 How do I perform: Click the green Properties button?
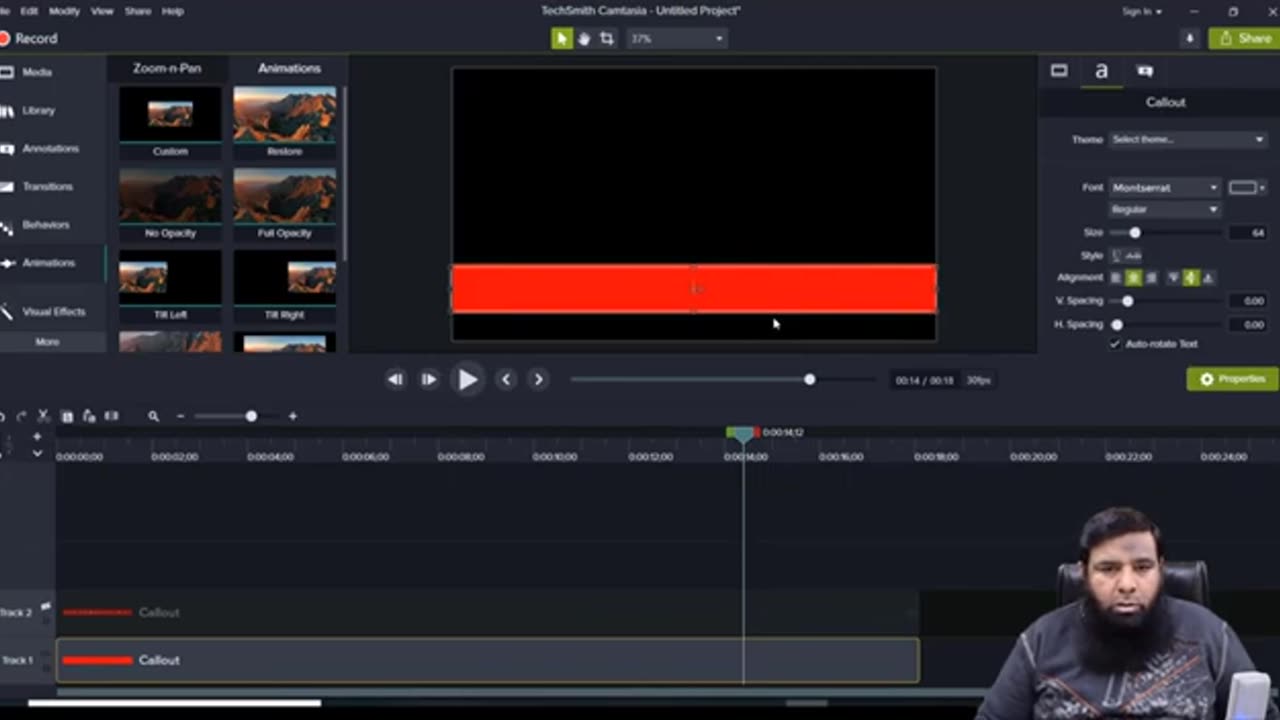tap(1232, 379)
